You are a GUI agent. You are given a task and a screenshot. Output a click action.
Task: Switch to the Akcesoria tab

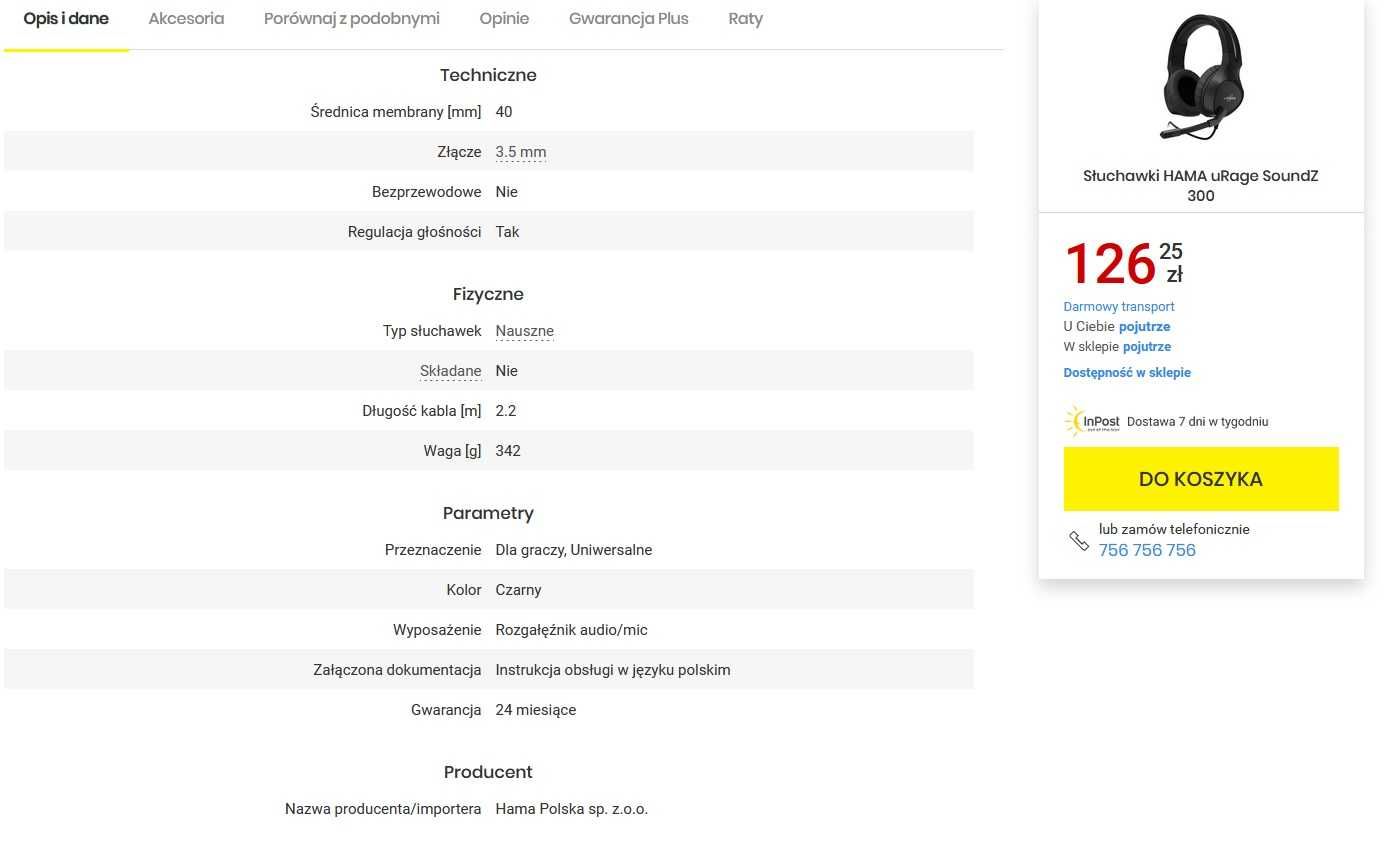186,19
